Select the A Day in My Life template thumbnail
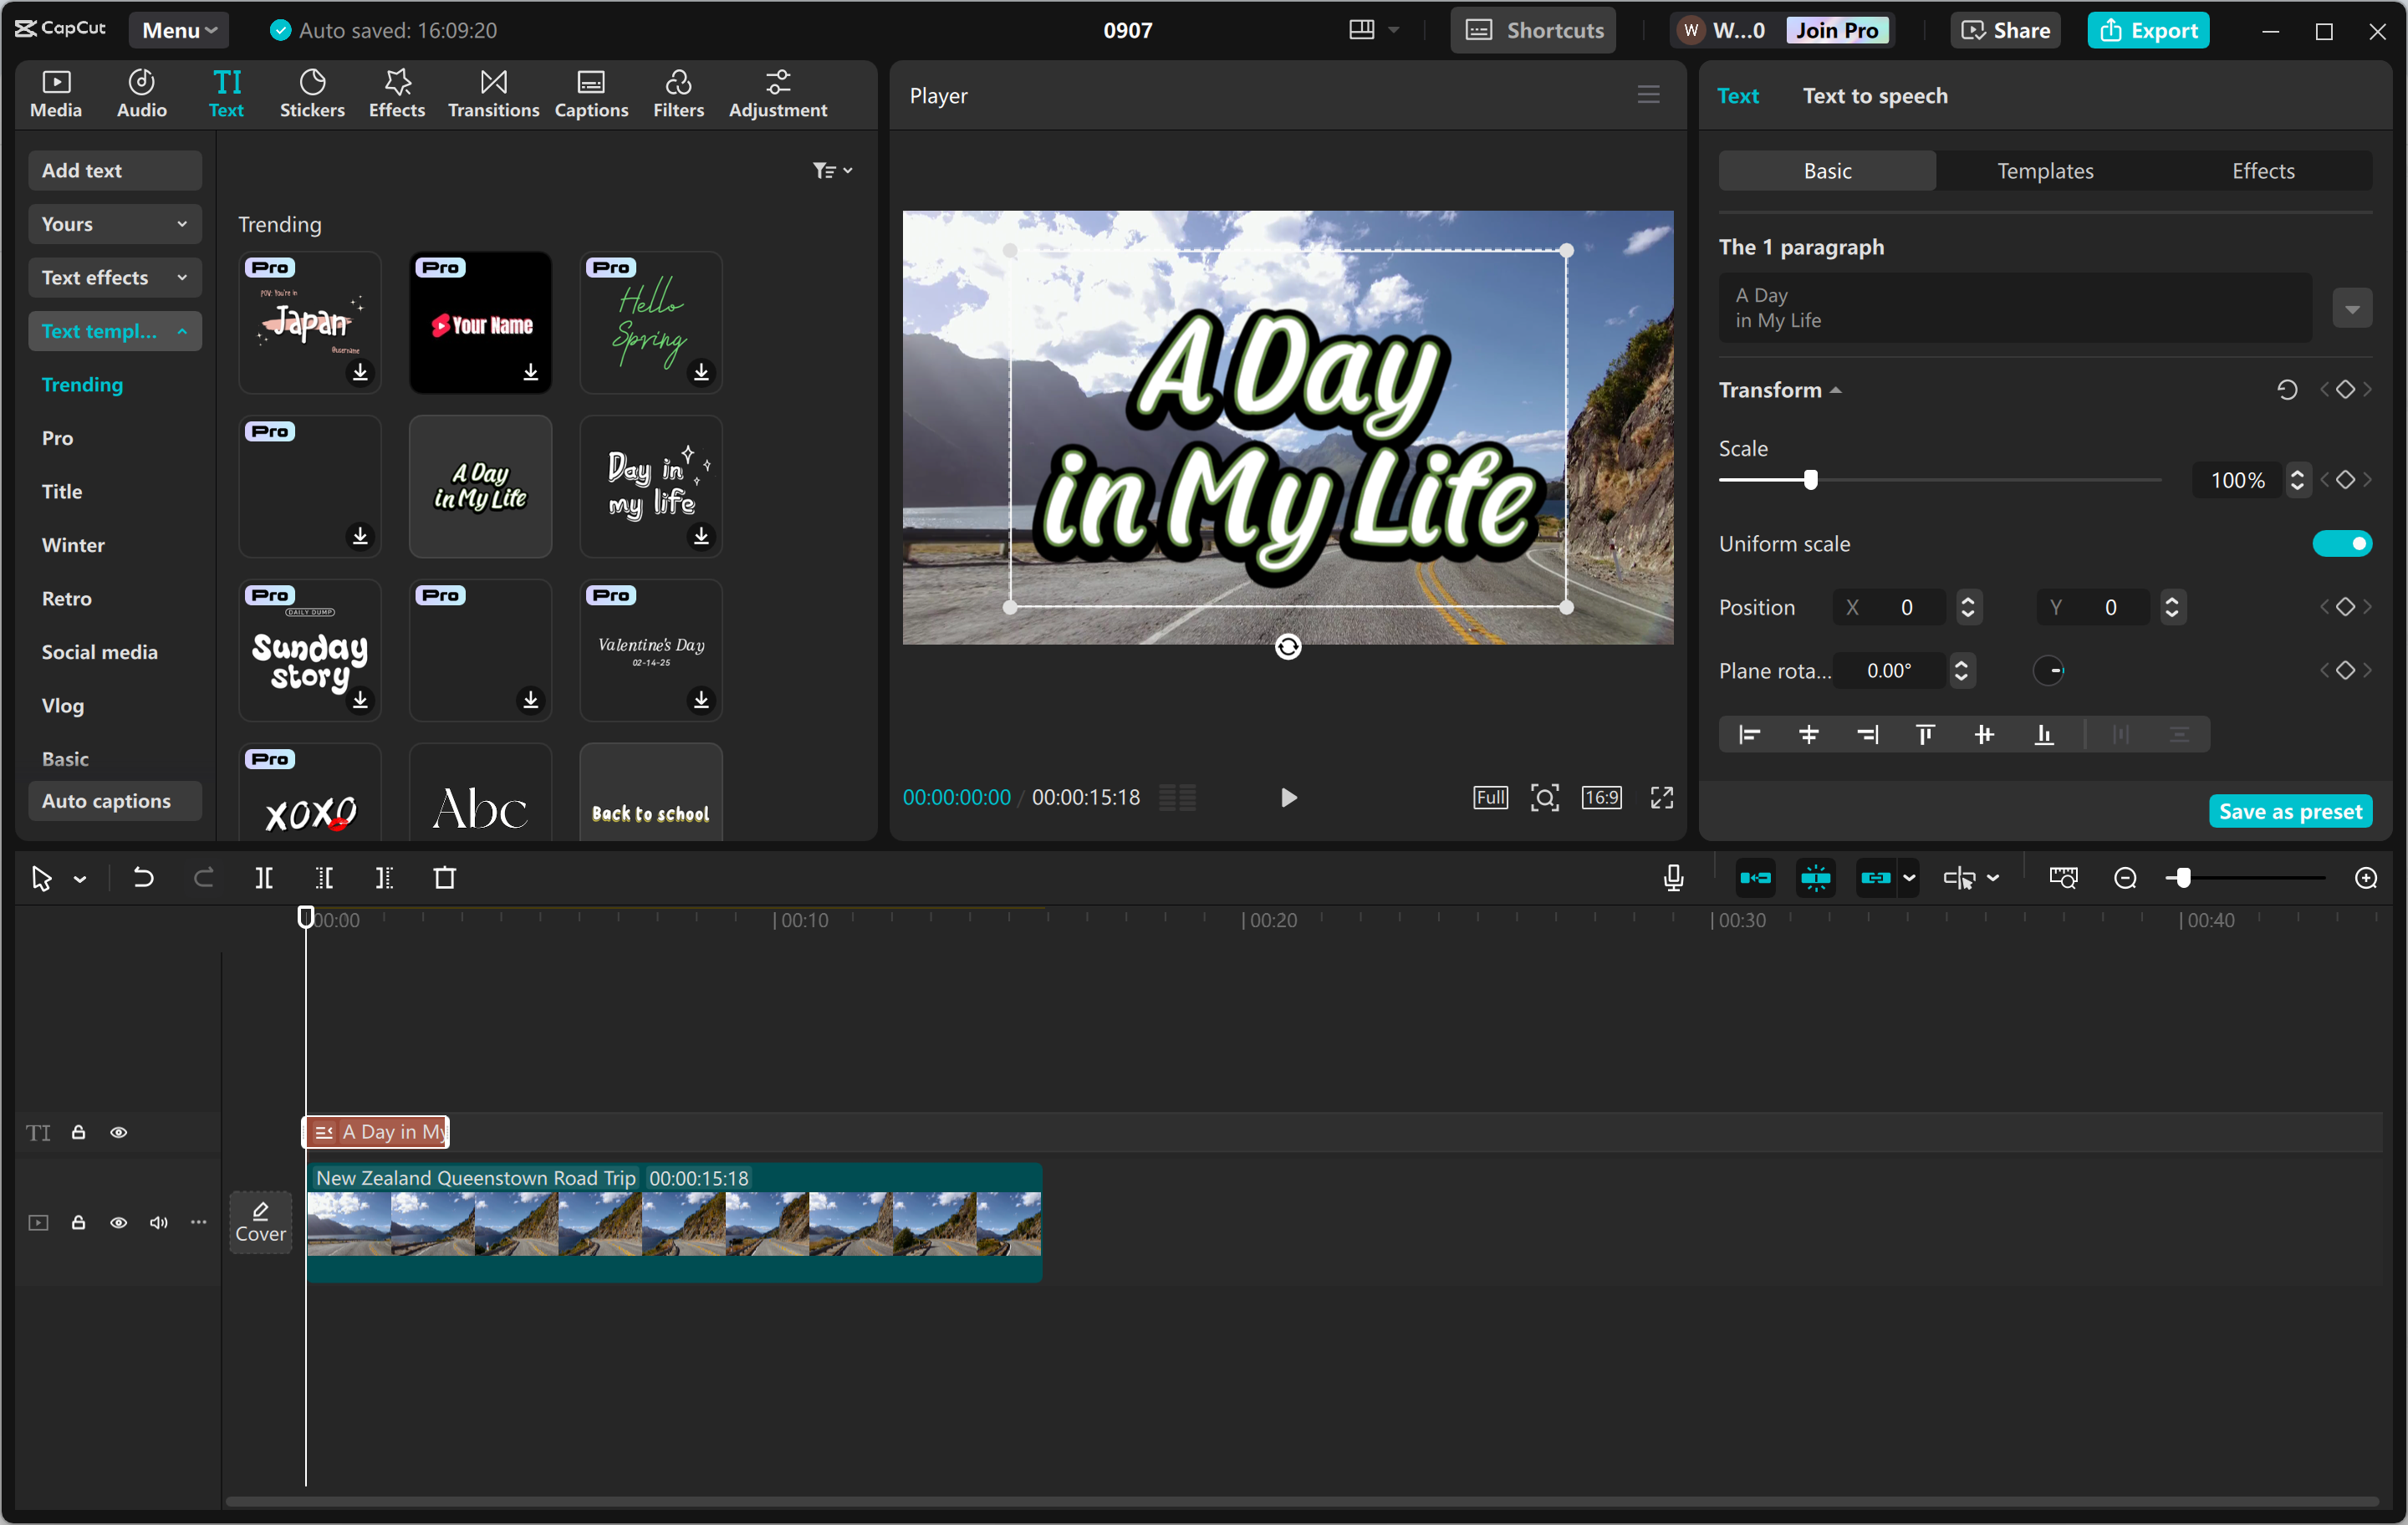 pyautogui.click(x=480, y=486)
